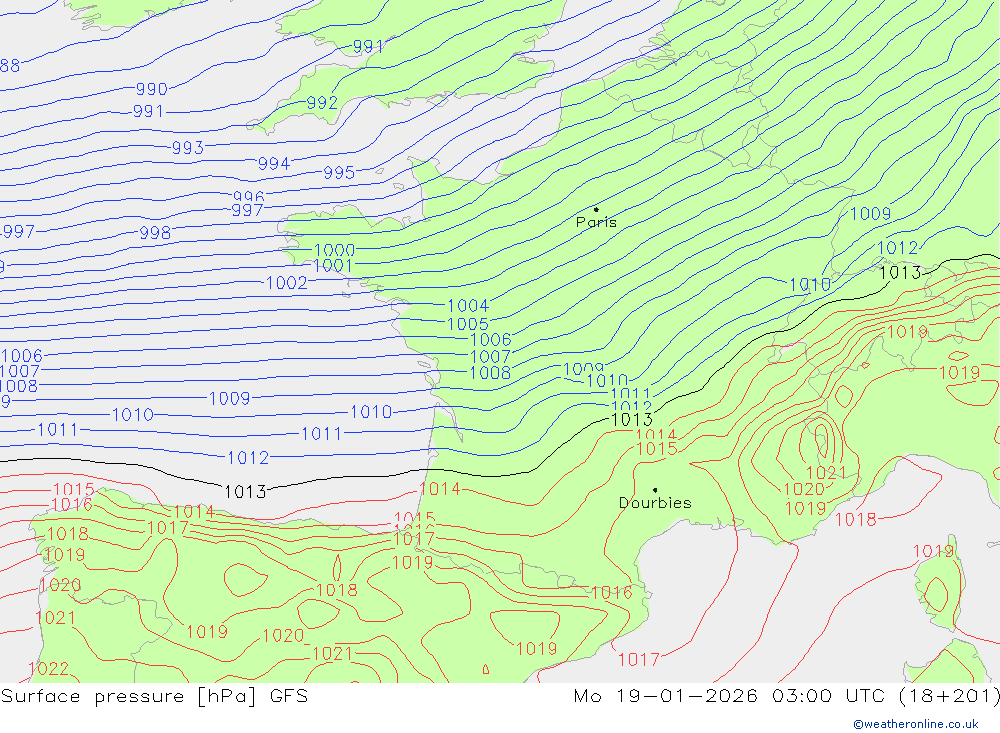Image resolution: width=1000 pixels, height=733 pixels.
Task: Click the red 1021 label over the Alps
Action: 826,473
